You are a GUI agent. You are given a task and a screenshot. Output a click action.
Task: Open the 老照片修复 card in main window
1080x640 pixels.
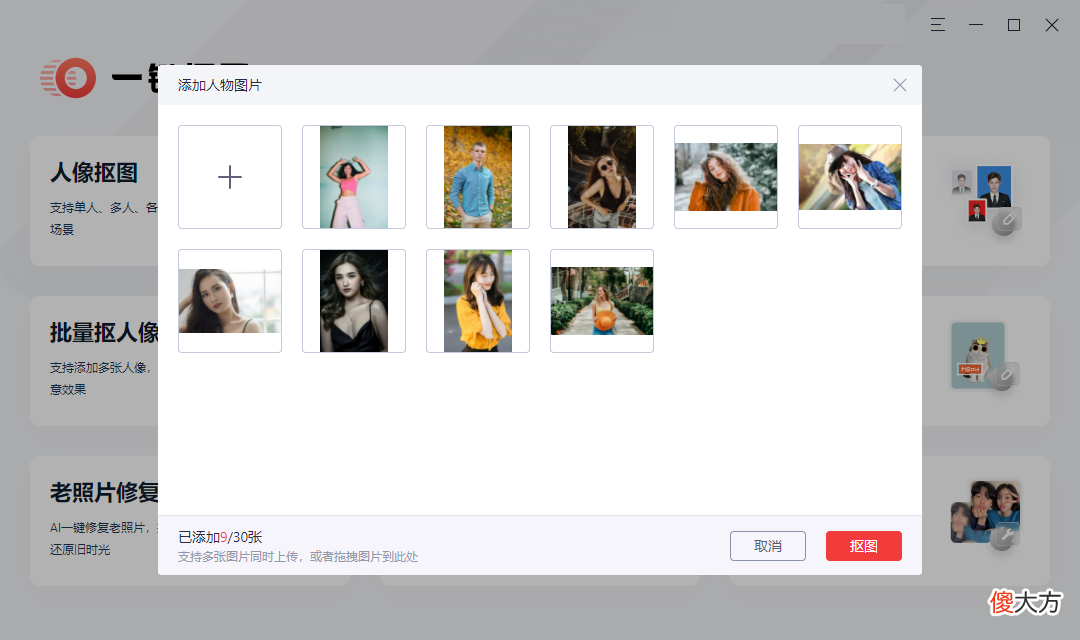pyautogui.click(x=94, y=520)
